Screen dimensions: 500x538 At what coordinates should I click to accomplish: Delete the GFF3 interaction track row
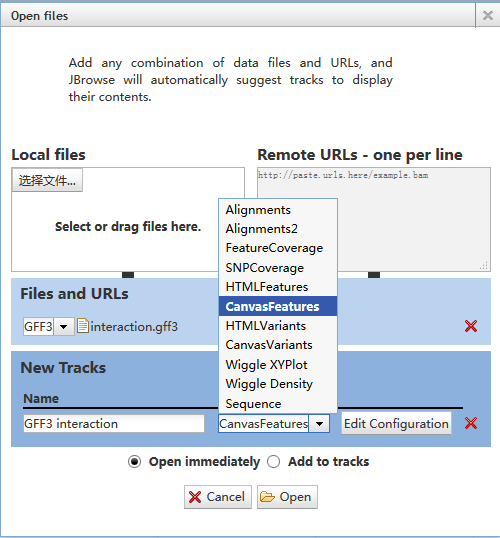[x=470, y=423]
